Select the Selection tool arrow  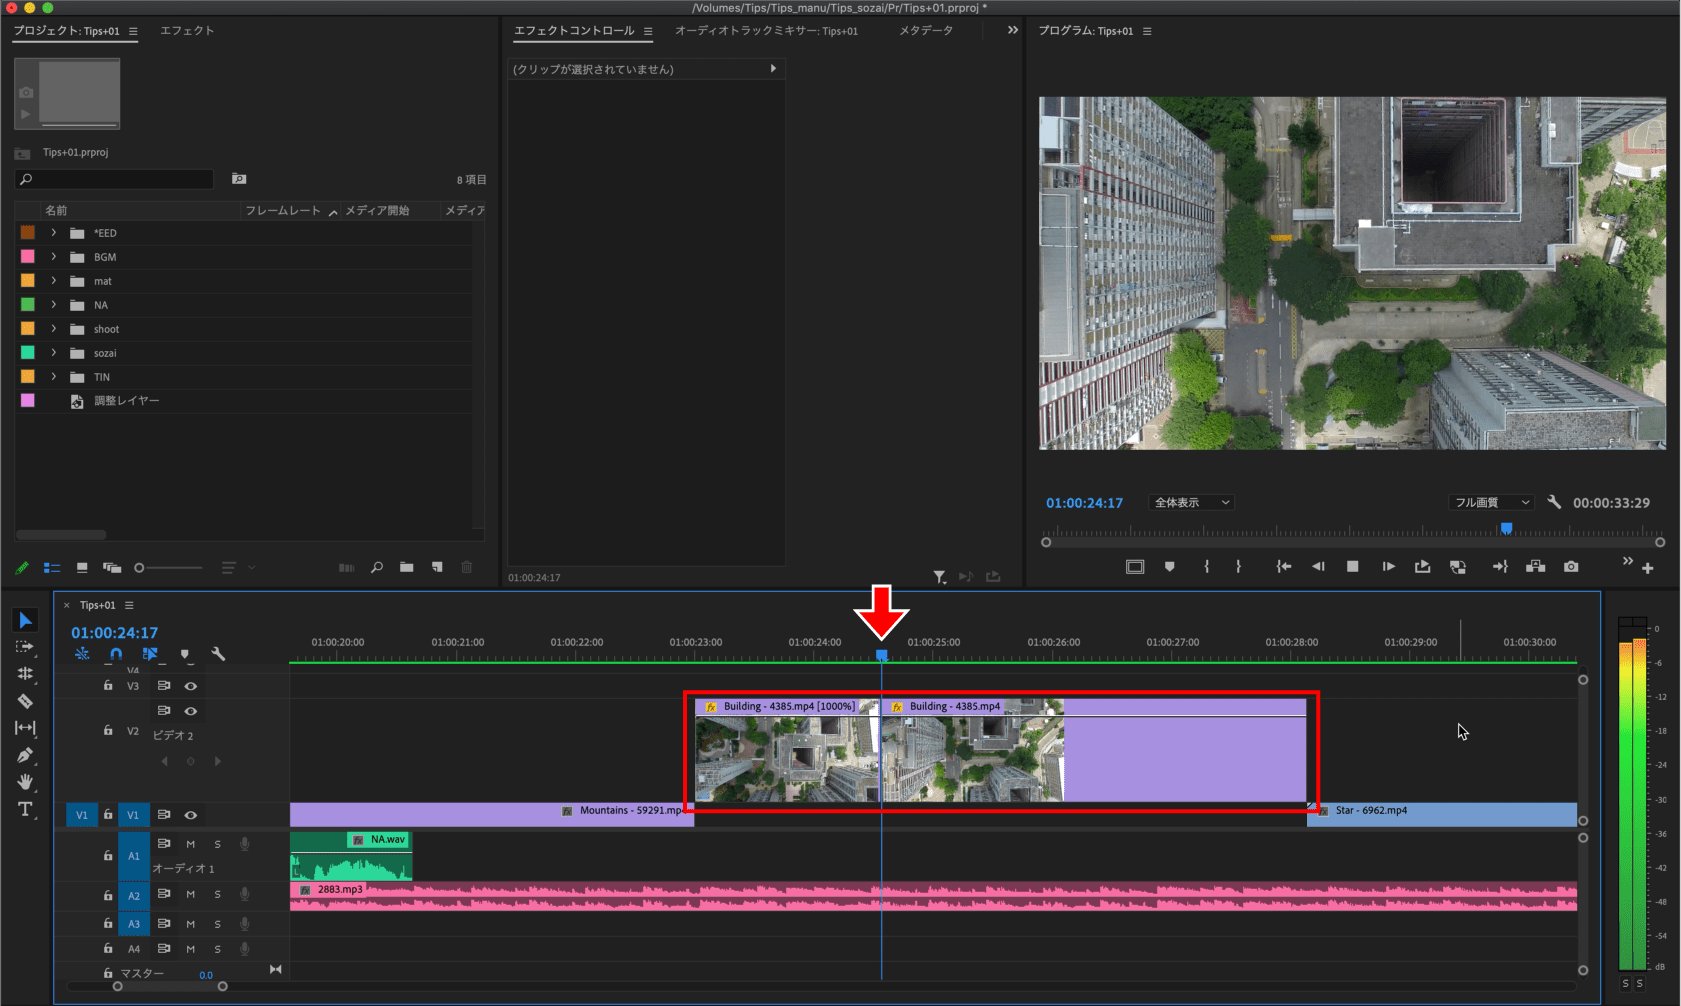click(26, 621)
